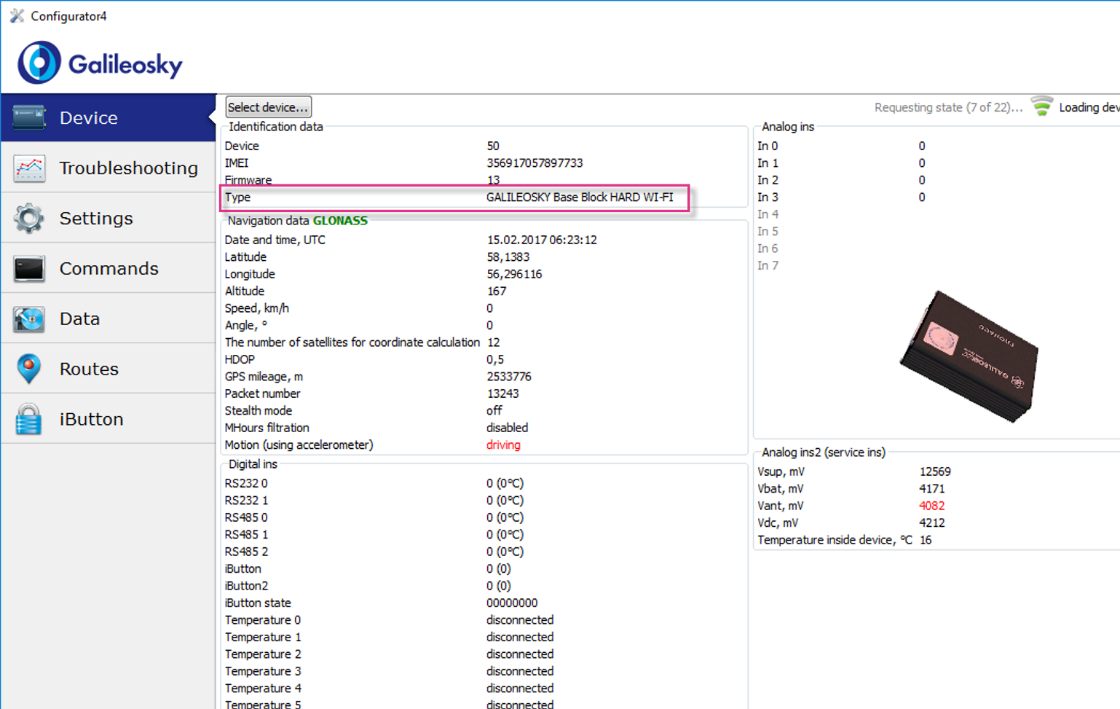Select the Stealth mode value off
Image resolution: width=1120 pixels, height=709 pixels.
click(x=494, y=411)
